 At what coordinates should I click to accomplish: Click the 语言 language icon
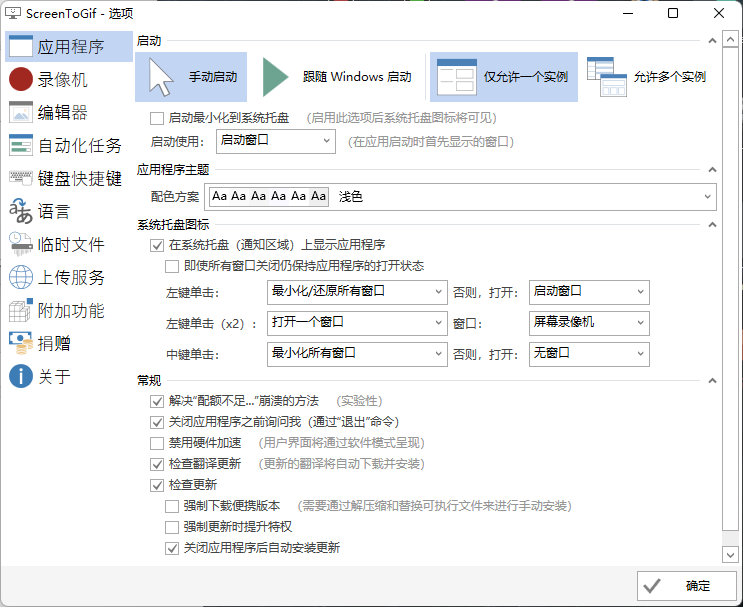tap(21, 211)
